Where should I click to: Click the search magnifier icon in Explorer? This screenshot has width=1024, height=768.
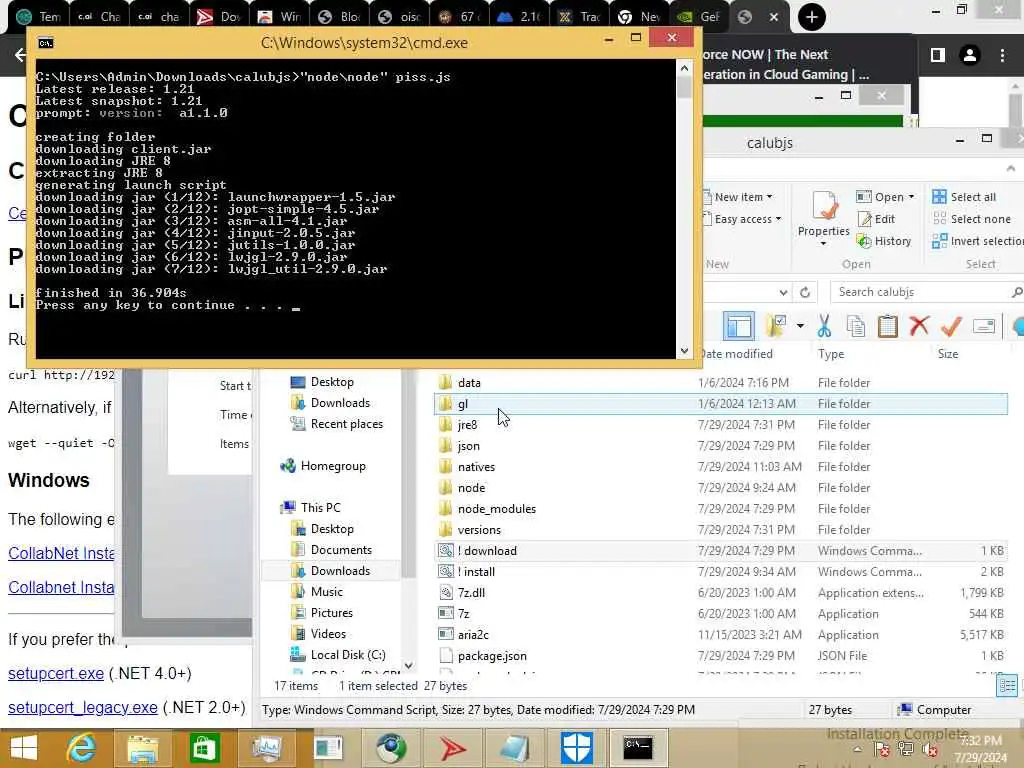point(1016,292)
